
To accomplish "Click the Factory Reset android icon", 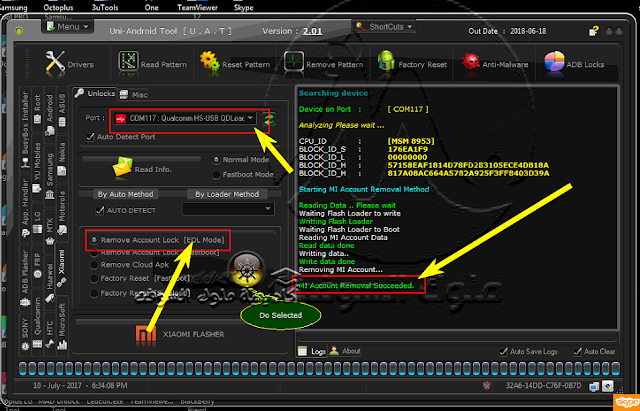I will pyautogui.click(x=386, y=62).
